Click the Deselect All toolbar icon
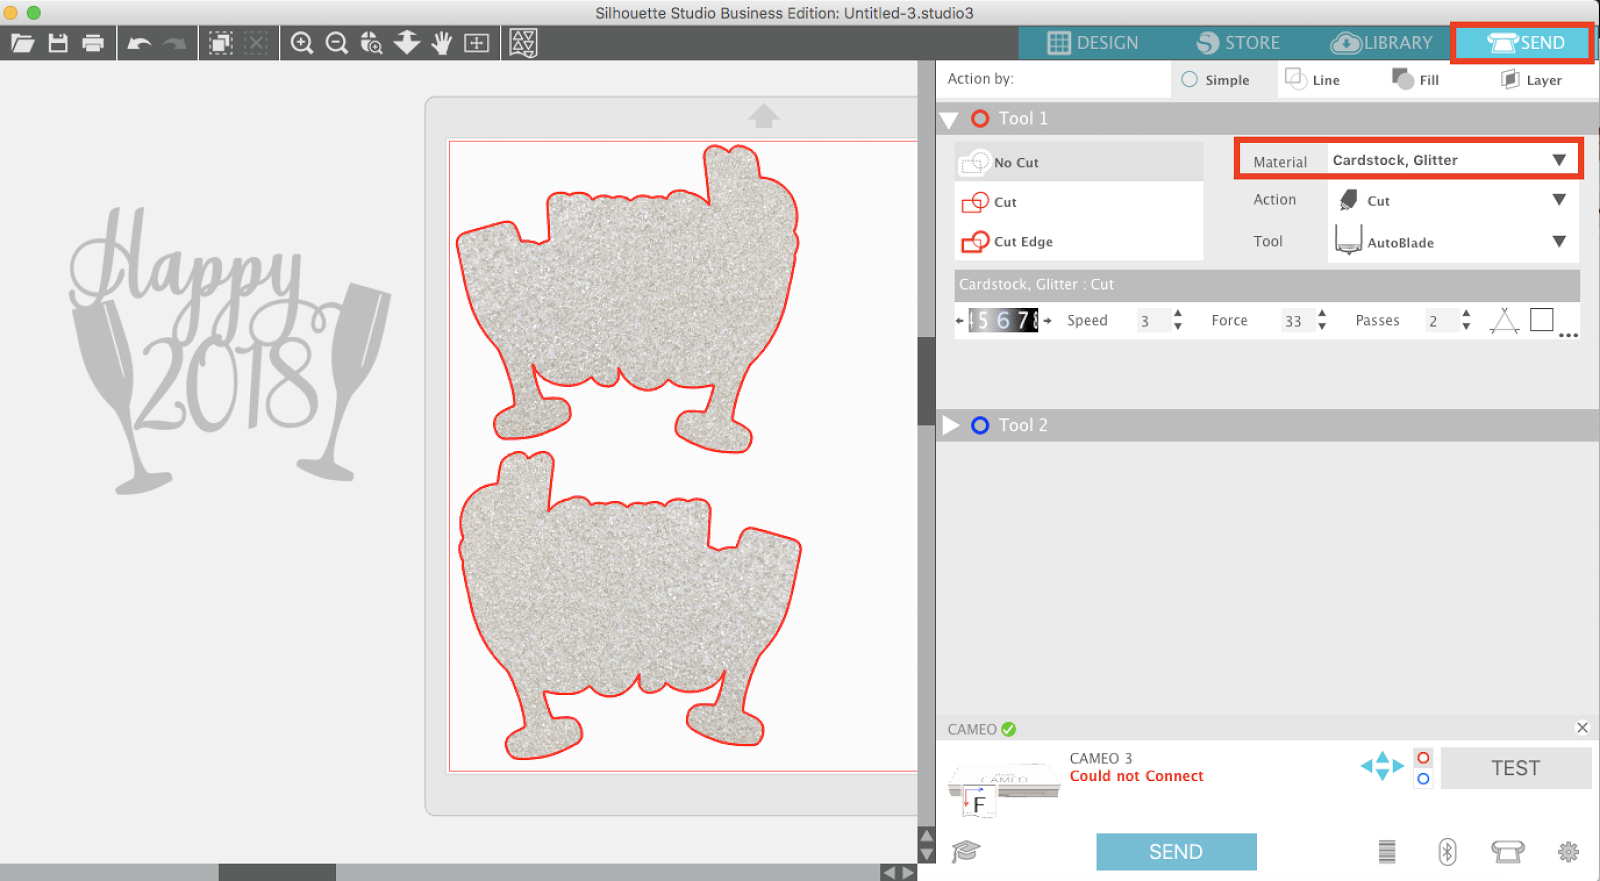This screenshot has height=881, width=1600. pyautogui.click(x=256, y=43)
